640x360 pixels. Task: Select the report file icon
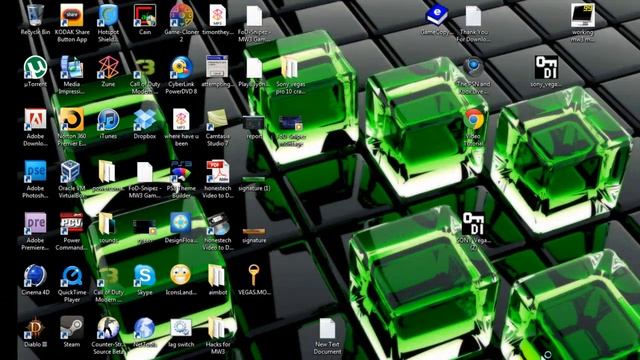tap(254, 122)
